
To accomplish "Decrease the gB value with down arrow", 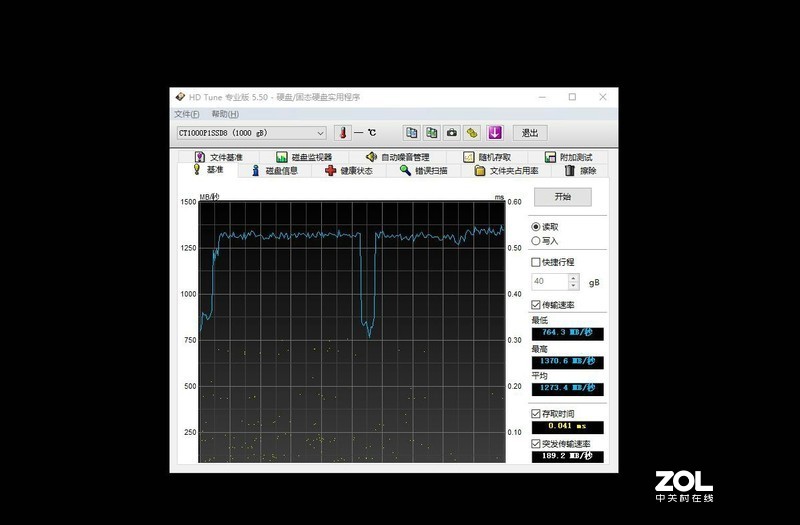I will (573, 286).
